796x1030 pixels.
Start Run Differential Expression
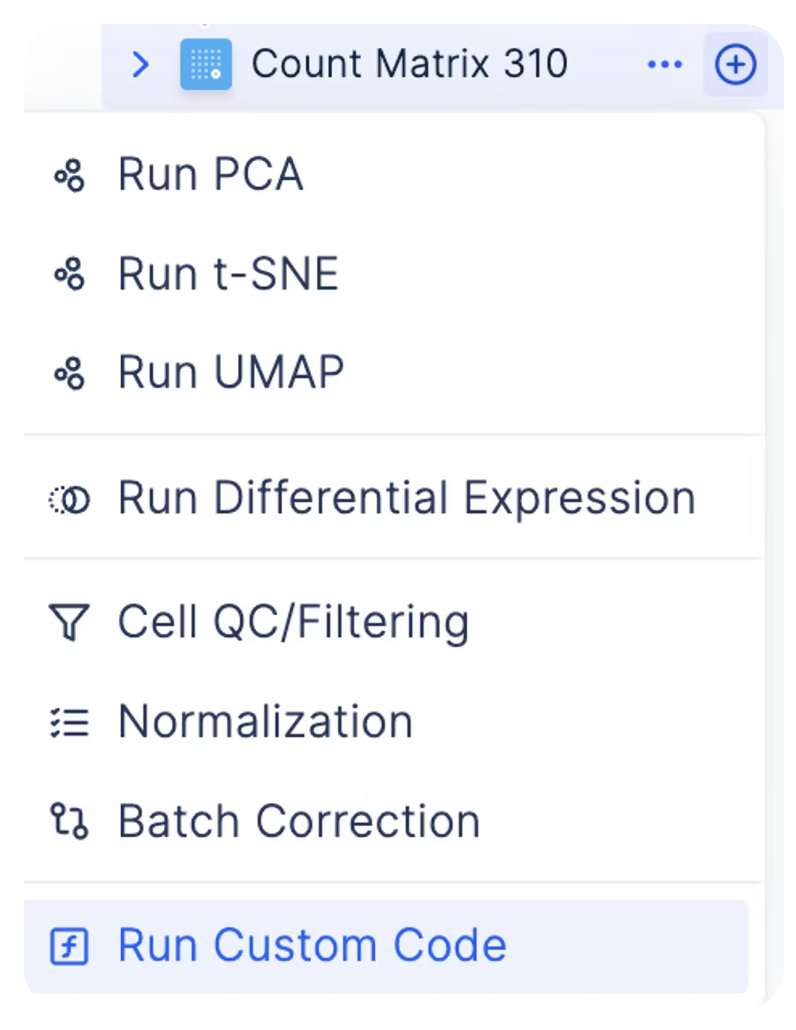coord(394,498)
